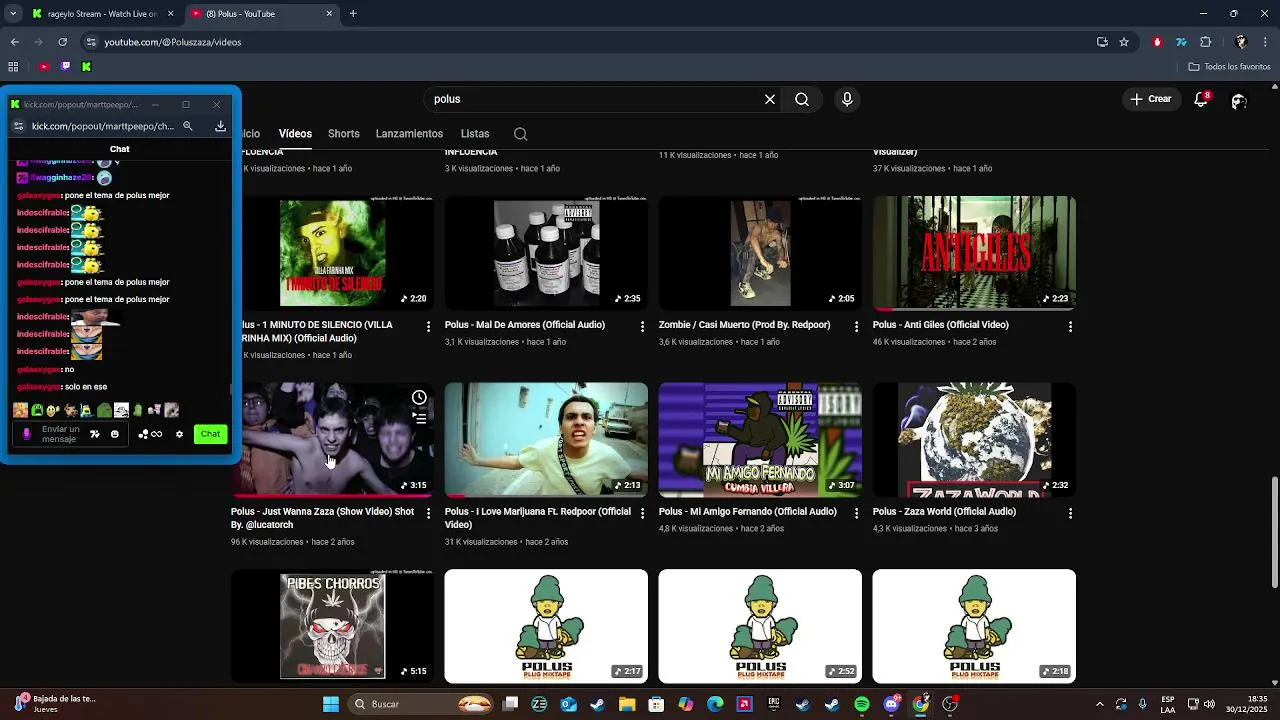Open Epic Games Launcher from taskbar
This screenshot has height=720, width=1280.
(773, 704)
